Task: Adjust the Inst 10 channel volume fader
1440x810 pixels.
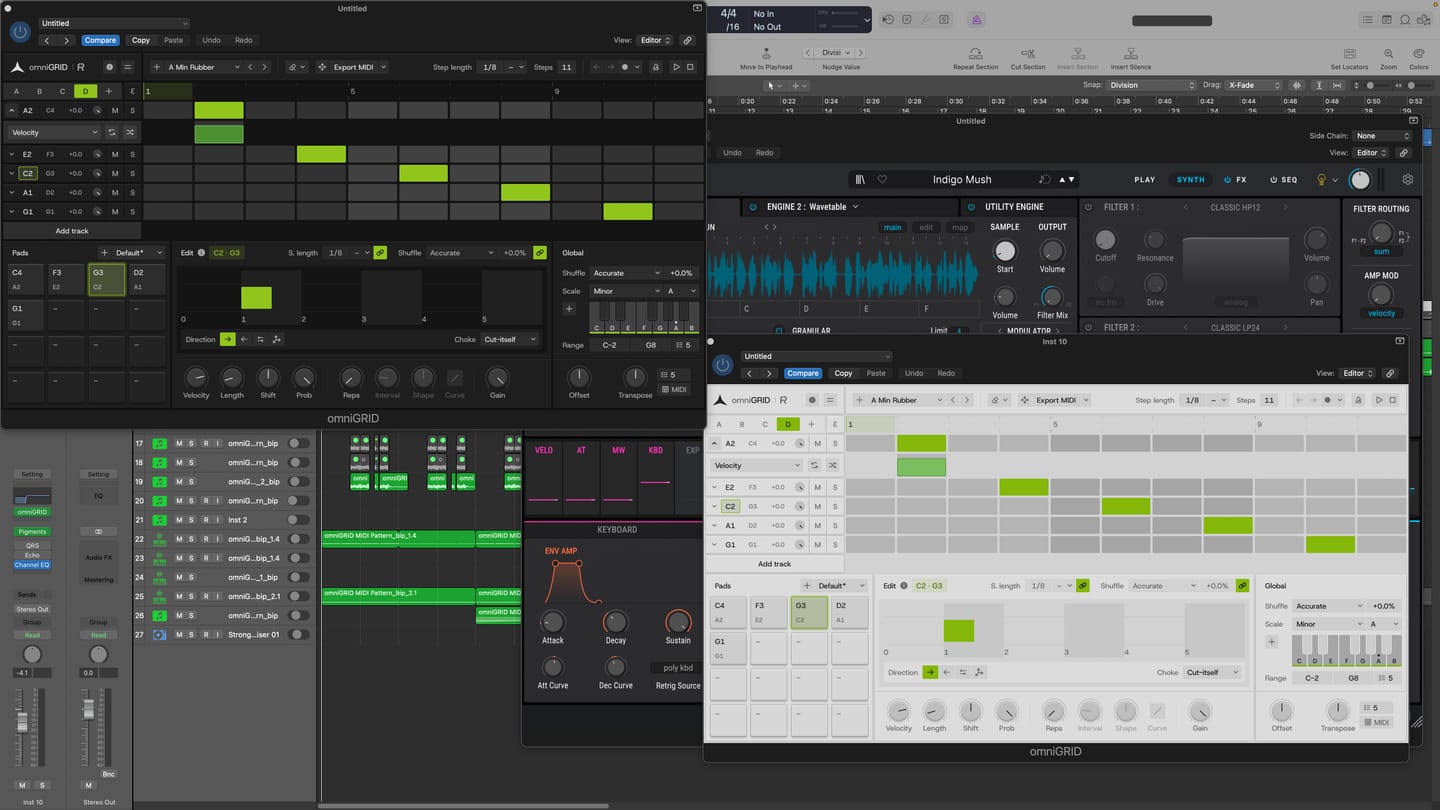Action: (22, 722)
